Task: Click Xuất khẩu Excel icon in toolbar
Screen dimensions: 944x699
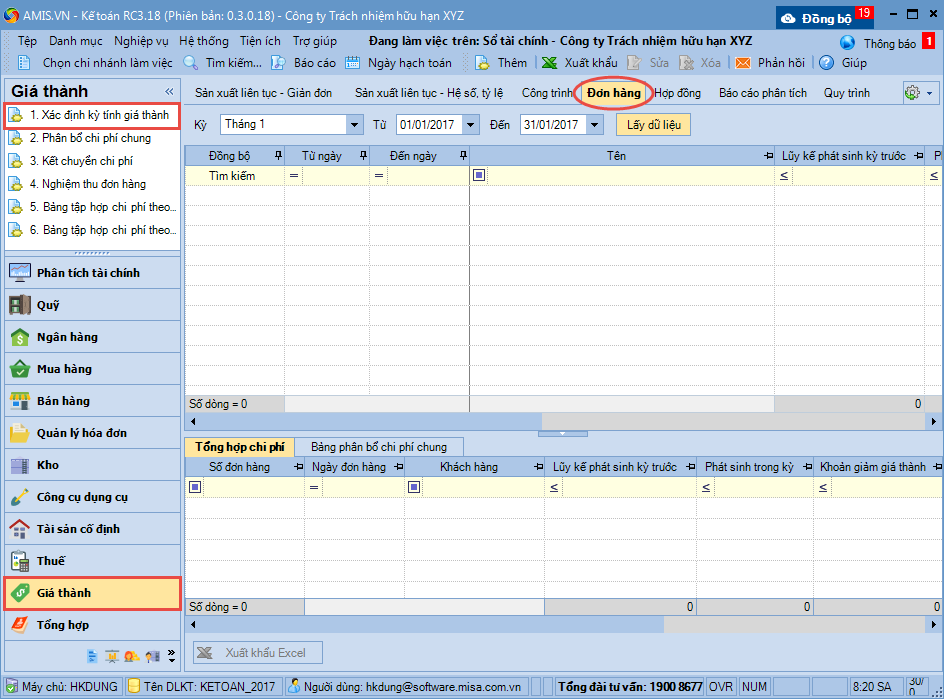Action: 549,63
